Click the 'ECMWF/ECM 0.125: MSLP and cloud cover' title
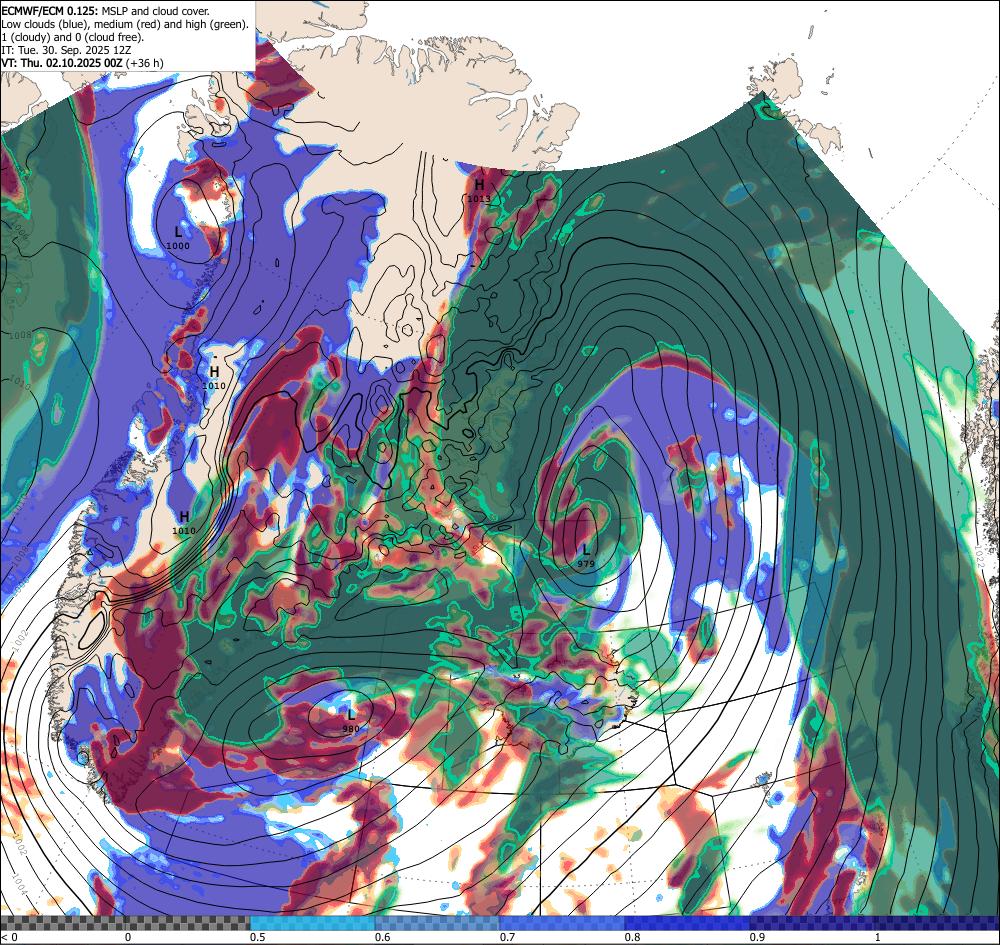1000x945 pixels. click(105, 11)
